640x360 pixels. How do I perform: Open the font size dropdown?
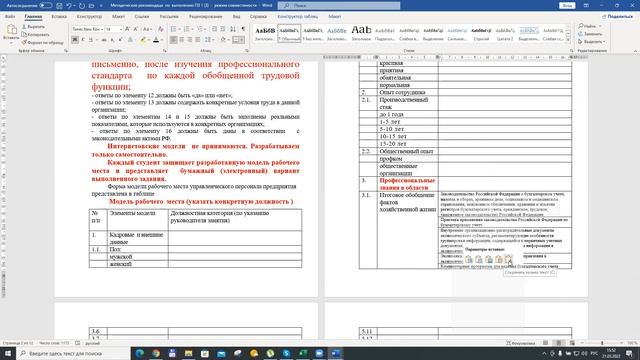point(121,29)
